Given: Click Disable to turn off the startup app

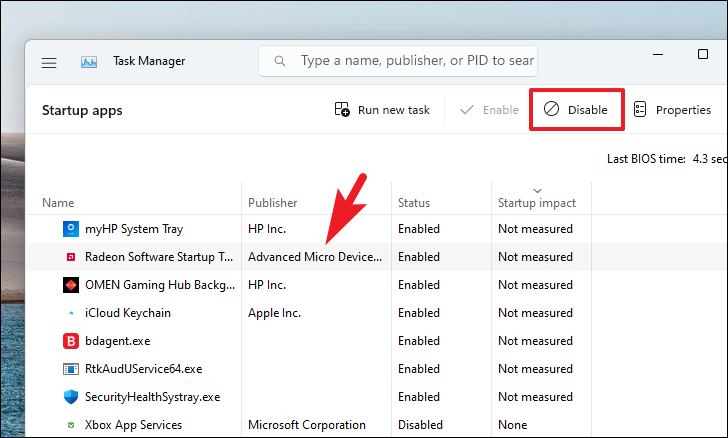Looking at the screenshot, I should 576,110.
